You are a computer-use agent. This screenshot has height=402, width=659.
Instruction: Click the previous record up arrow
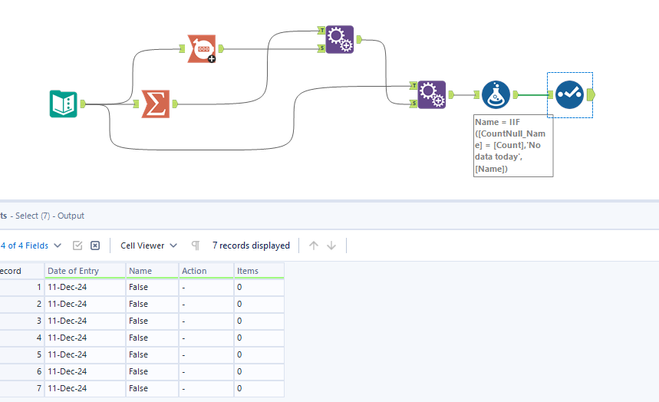(x=314, y=245)
